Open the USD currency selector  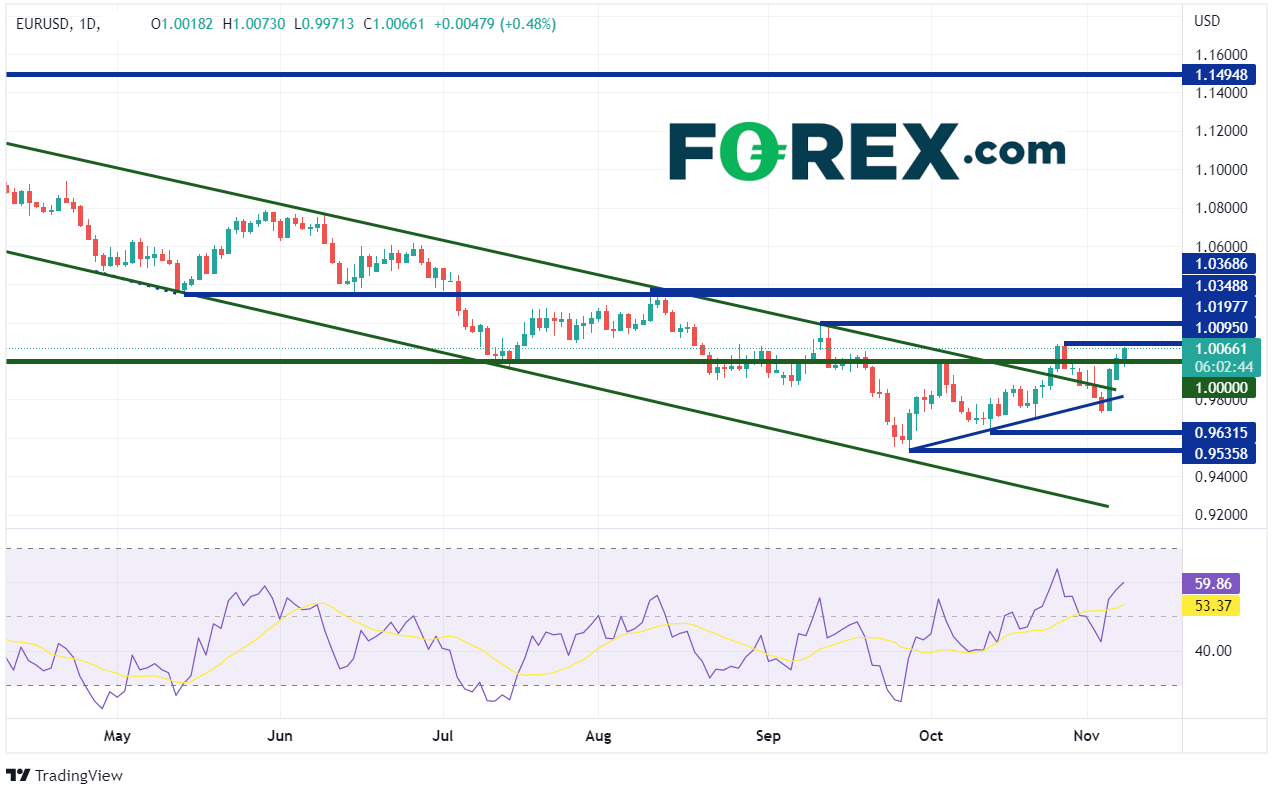coord(1207,21)
